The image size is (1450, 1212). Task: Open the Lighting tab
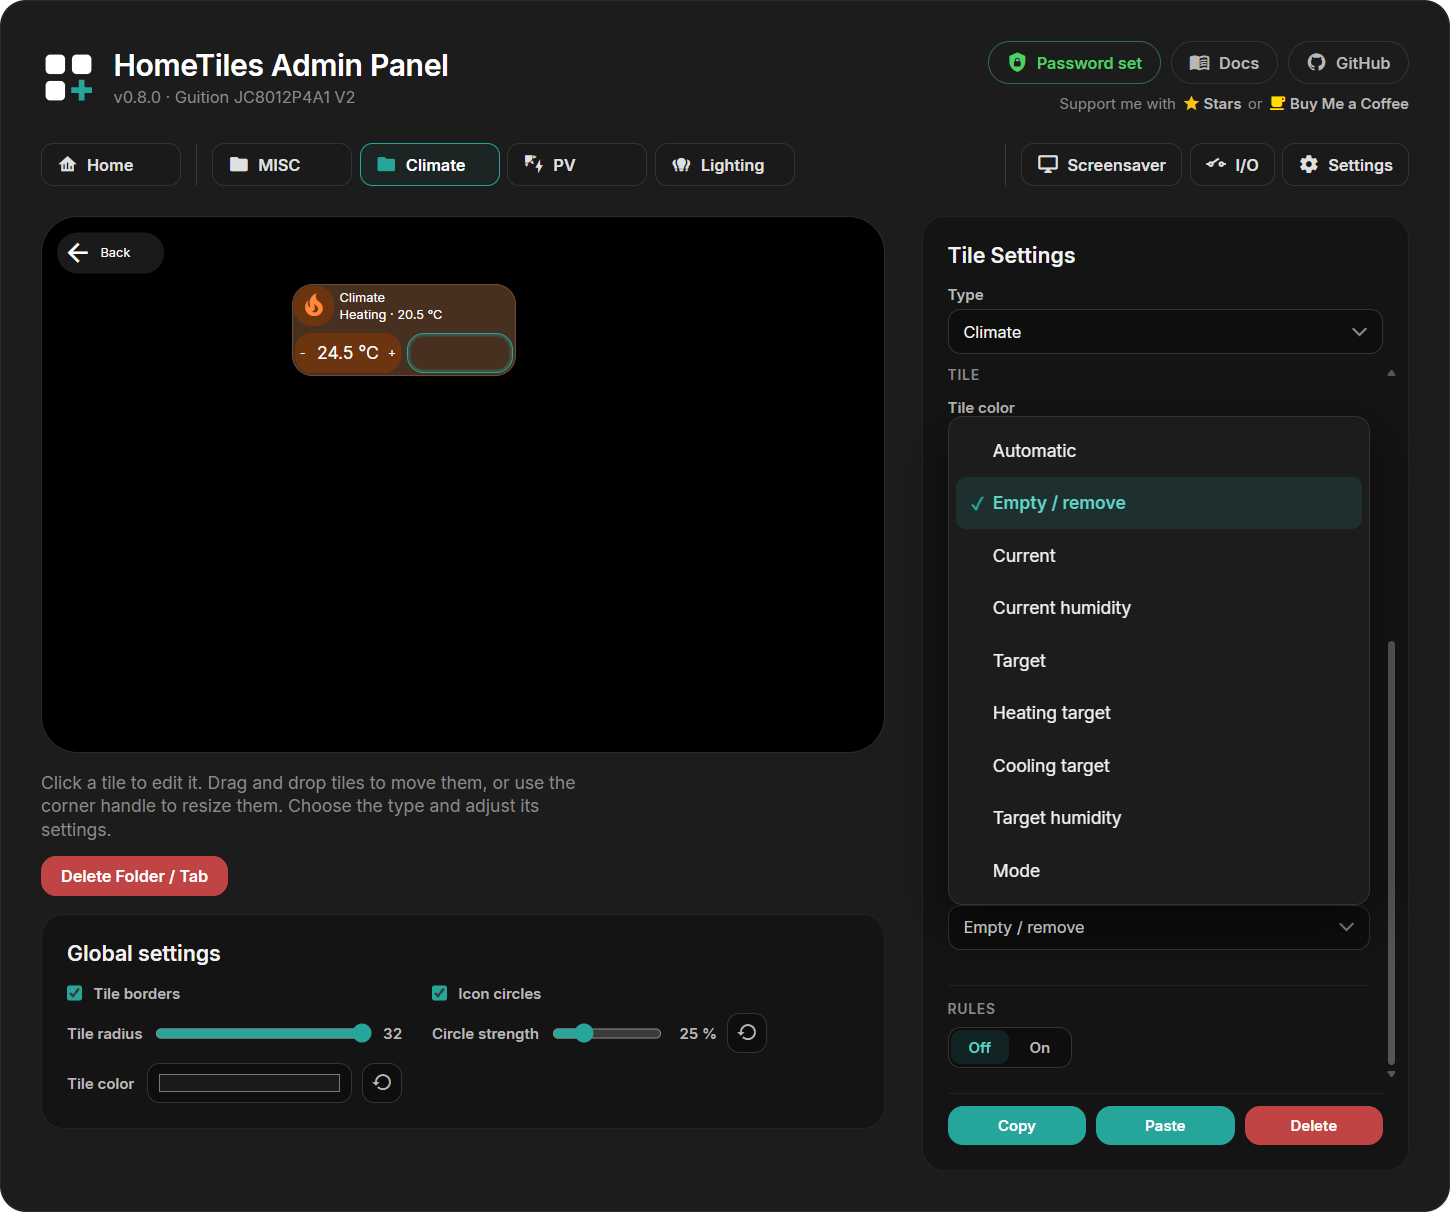(725, 165)
